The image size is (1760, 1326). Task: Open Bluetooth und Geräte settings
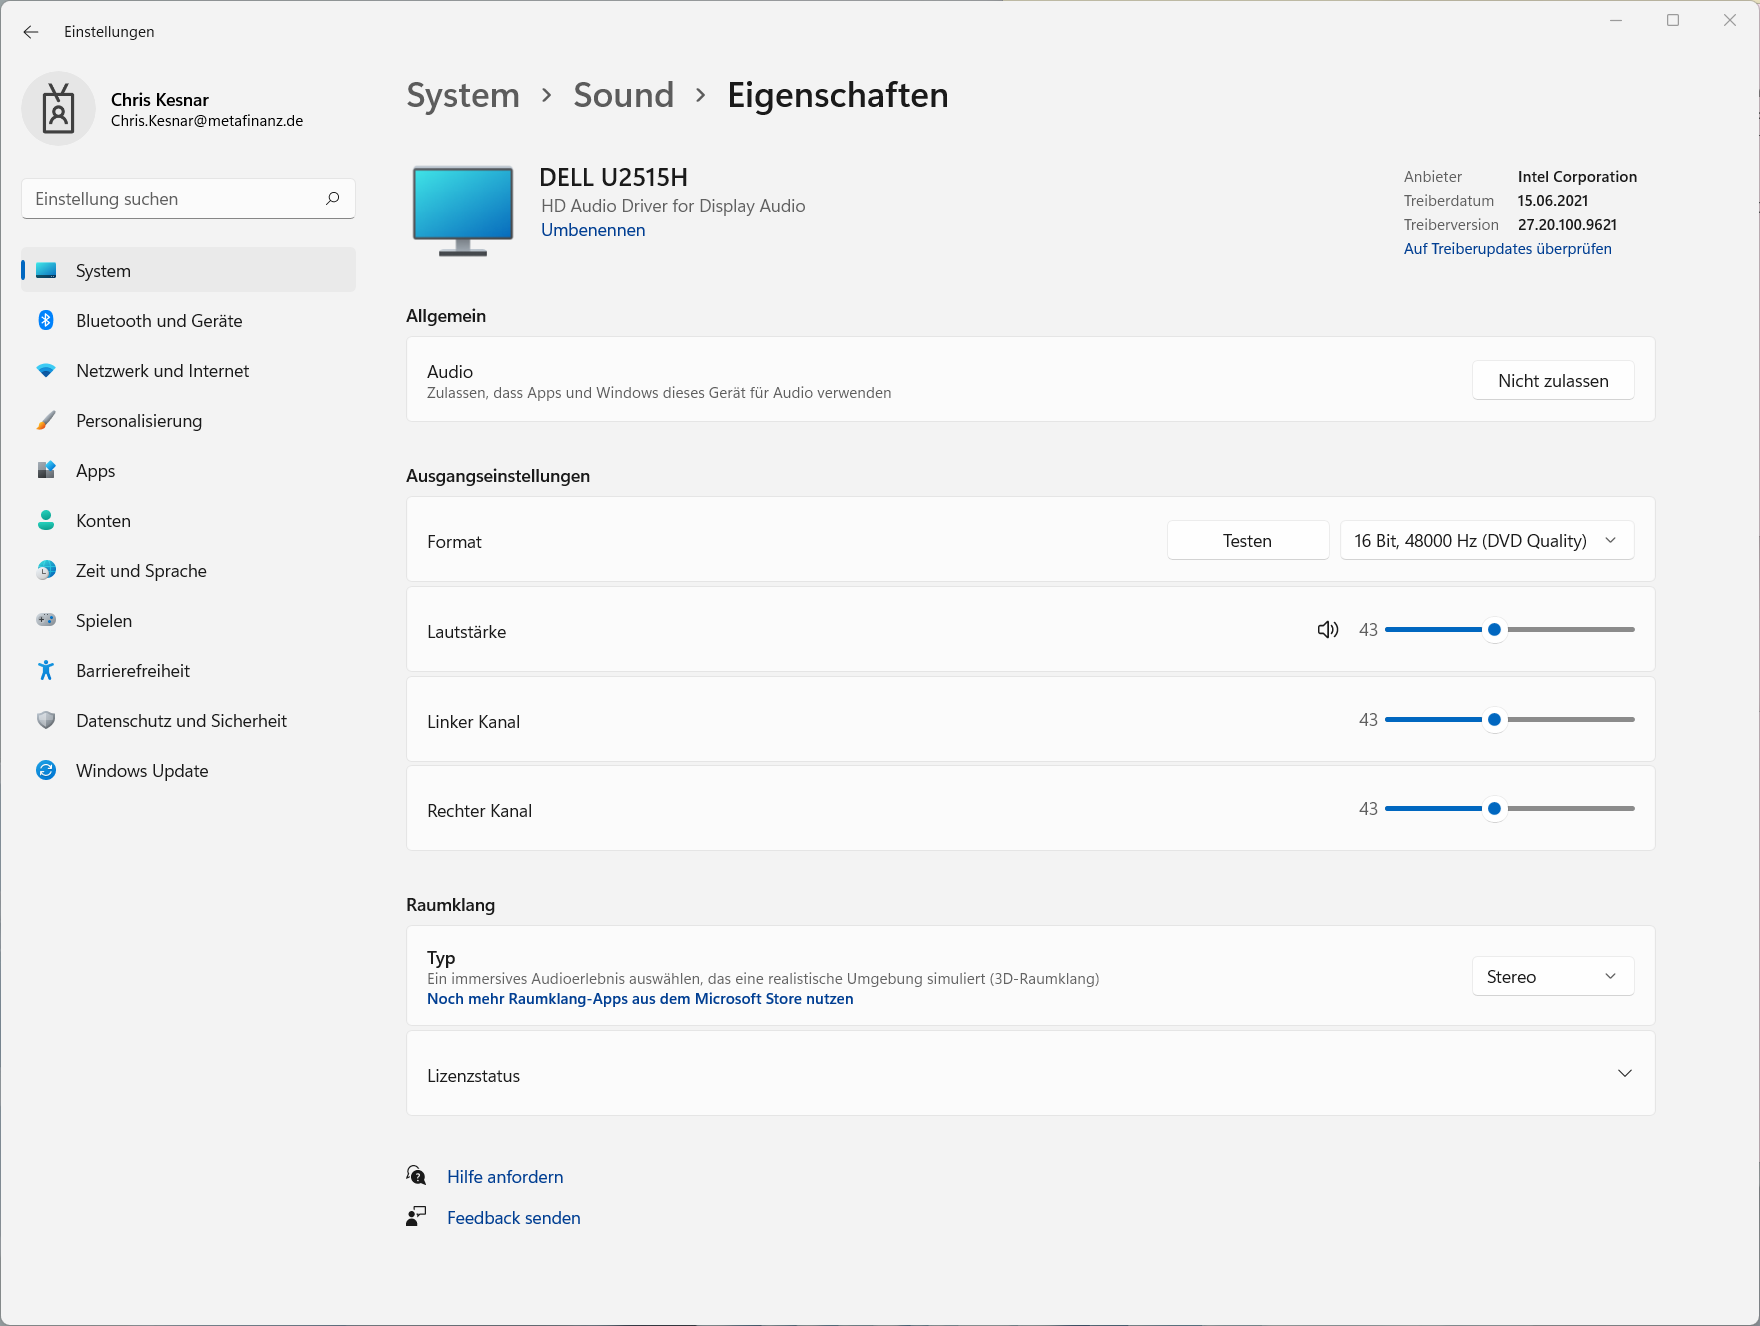click(x=188, y=321)
